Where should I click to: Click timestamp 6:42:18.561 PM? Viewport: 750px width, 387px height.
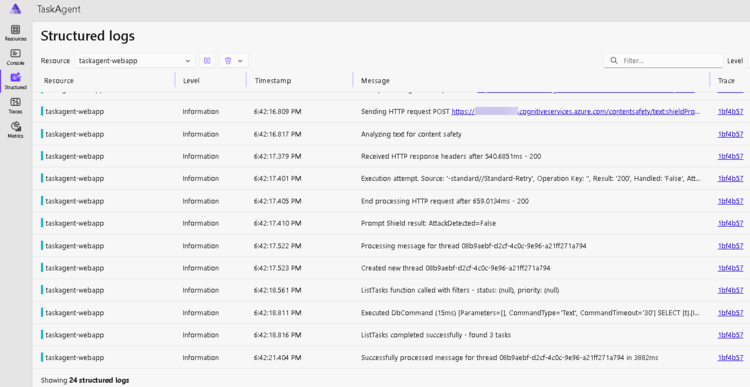tap(277, 290)
